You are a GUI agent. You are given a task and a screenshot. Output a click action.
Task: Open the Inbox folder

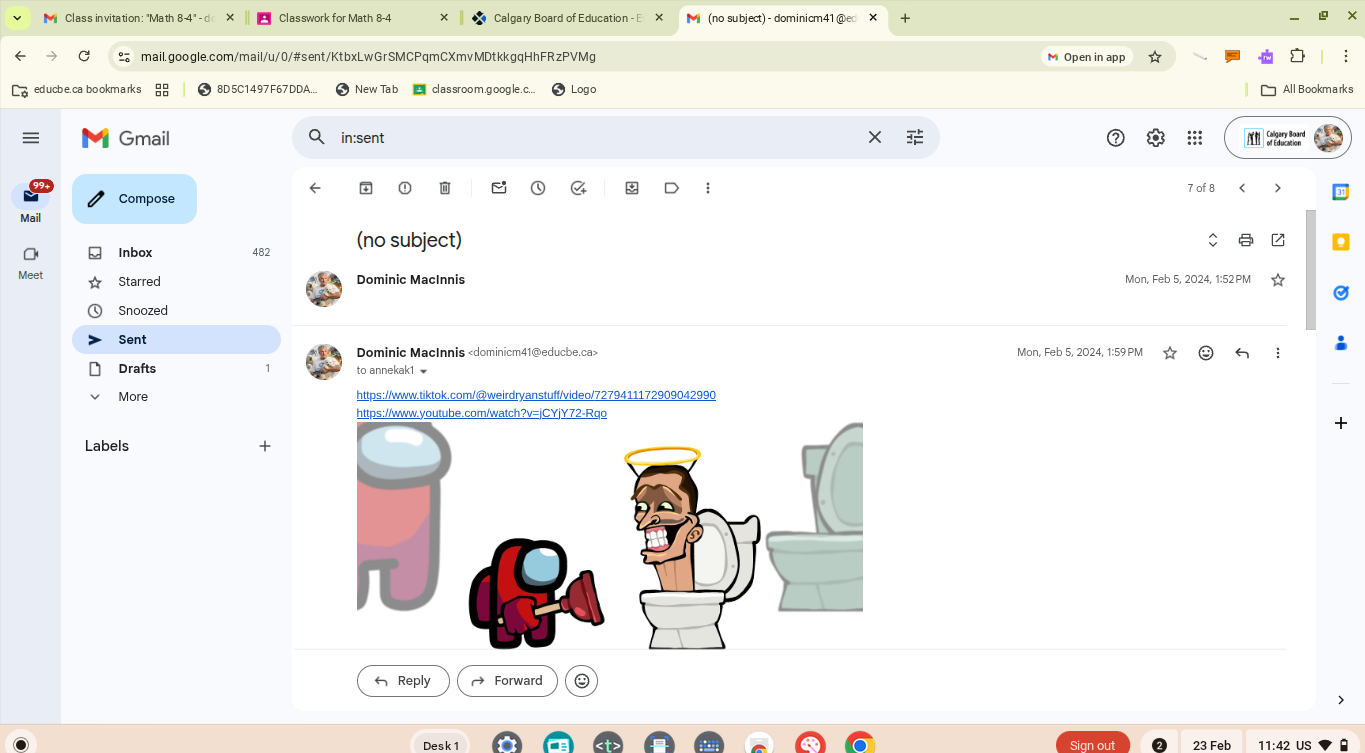176,253
